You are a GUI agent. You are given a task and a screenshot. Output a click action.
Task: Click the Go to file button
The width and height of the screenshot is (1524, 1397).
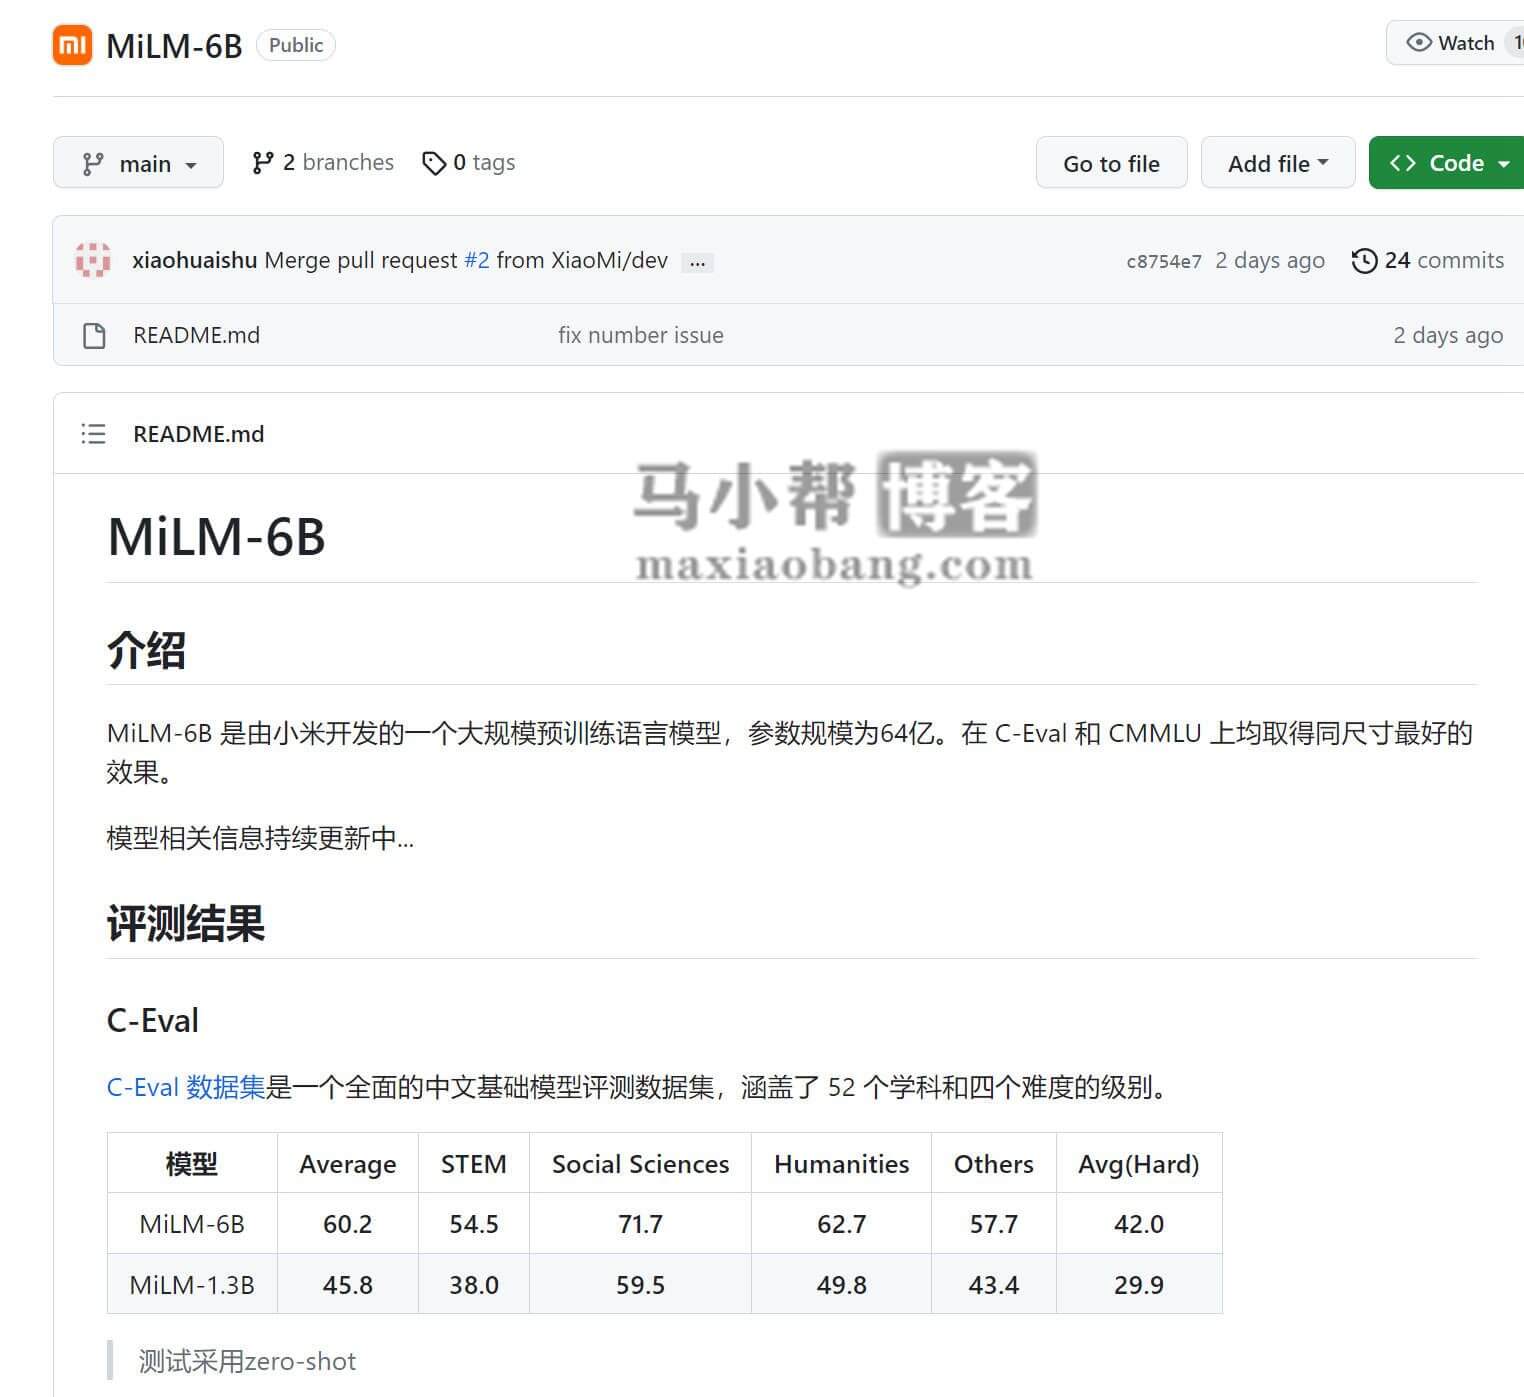[x=1111, y=162]
